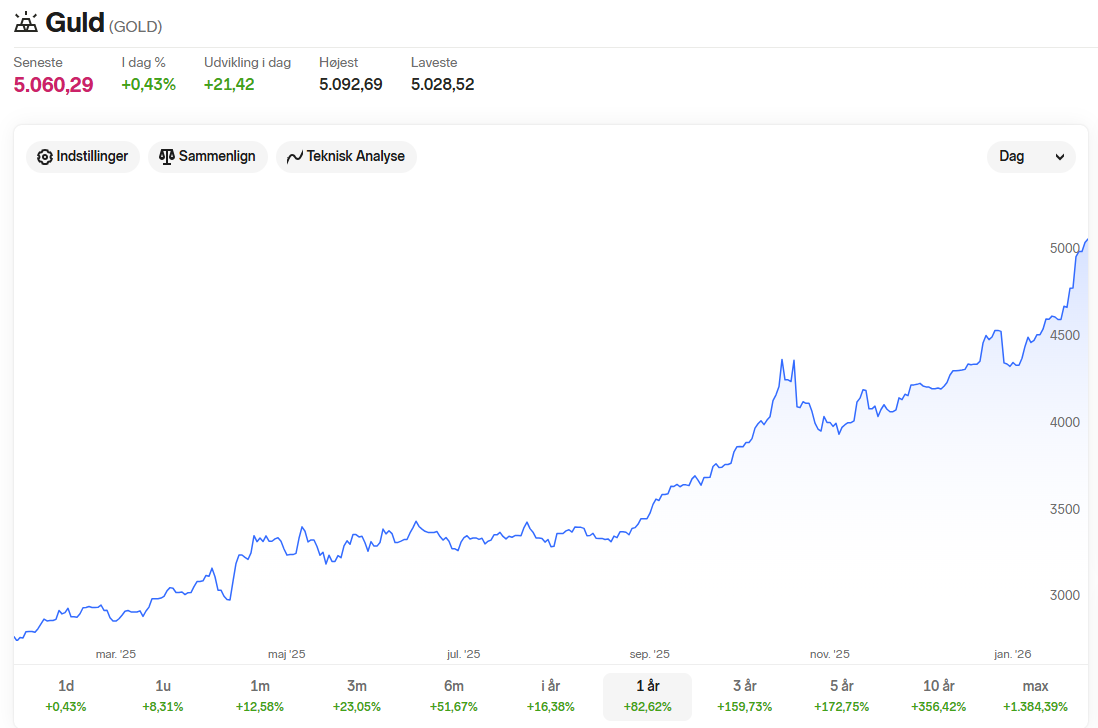The height and width of the screenshot is (728, 1098).
Task: Expand the Dag interval dropdown
Action: pos(1031,157)
